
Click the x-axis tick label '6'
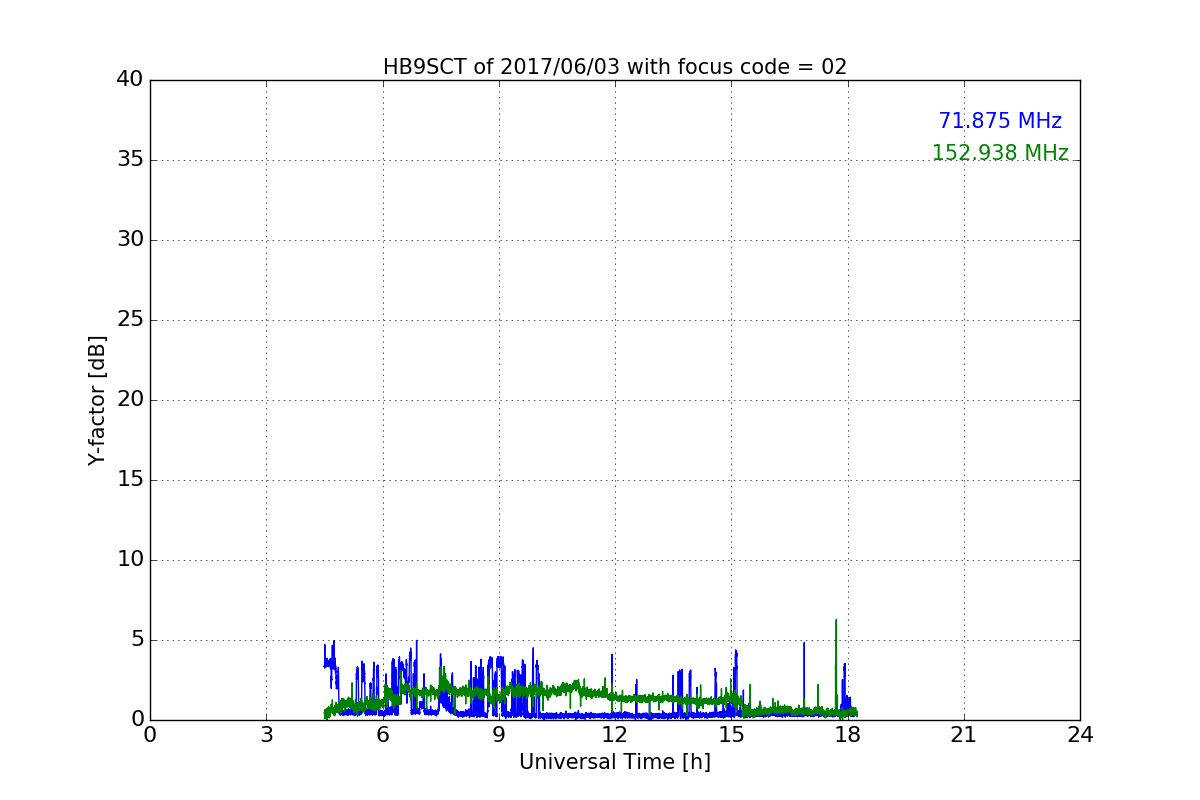click(383, 734)
